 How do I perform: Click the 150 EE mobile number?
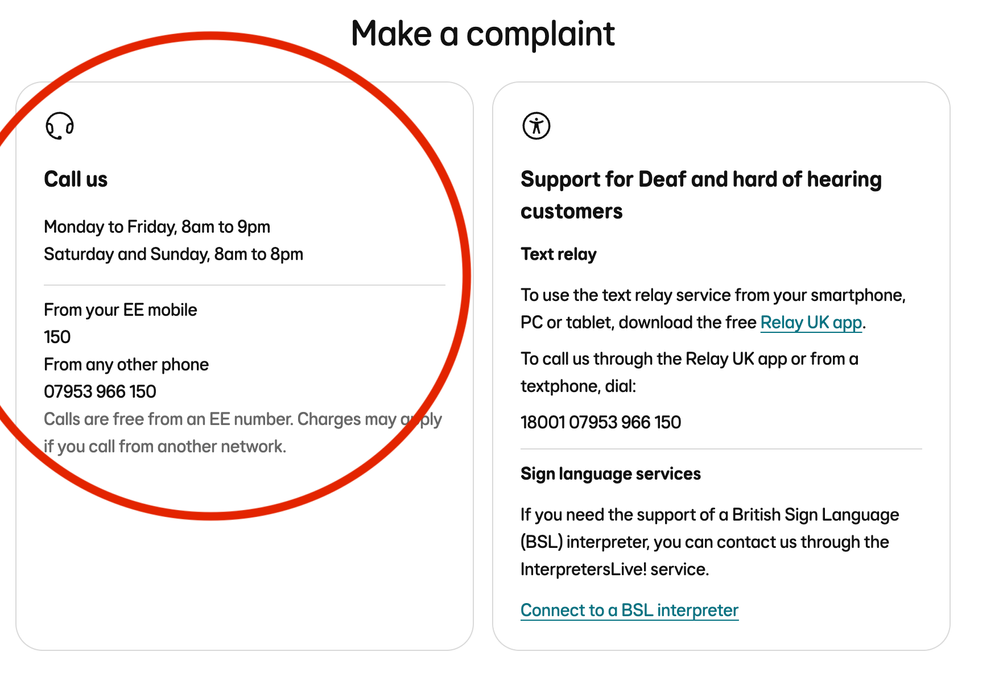click(57, 337)
